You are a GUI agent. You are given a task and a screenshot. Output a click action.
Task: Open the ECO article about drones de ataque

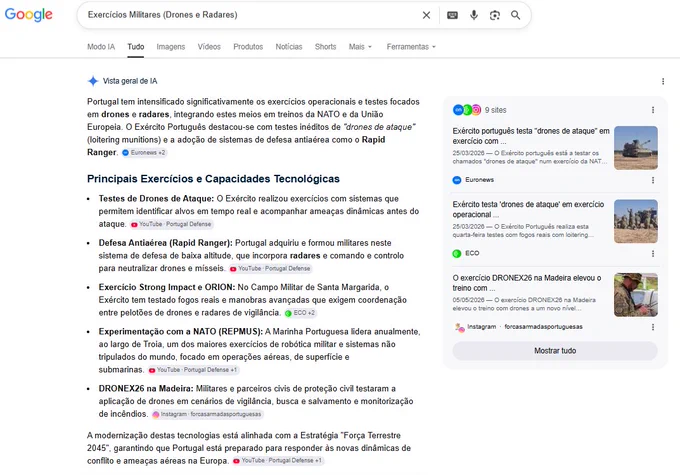[x=528, y=209]
